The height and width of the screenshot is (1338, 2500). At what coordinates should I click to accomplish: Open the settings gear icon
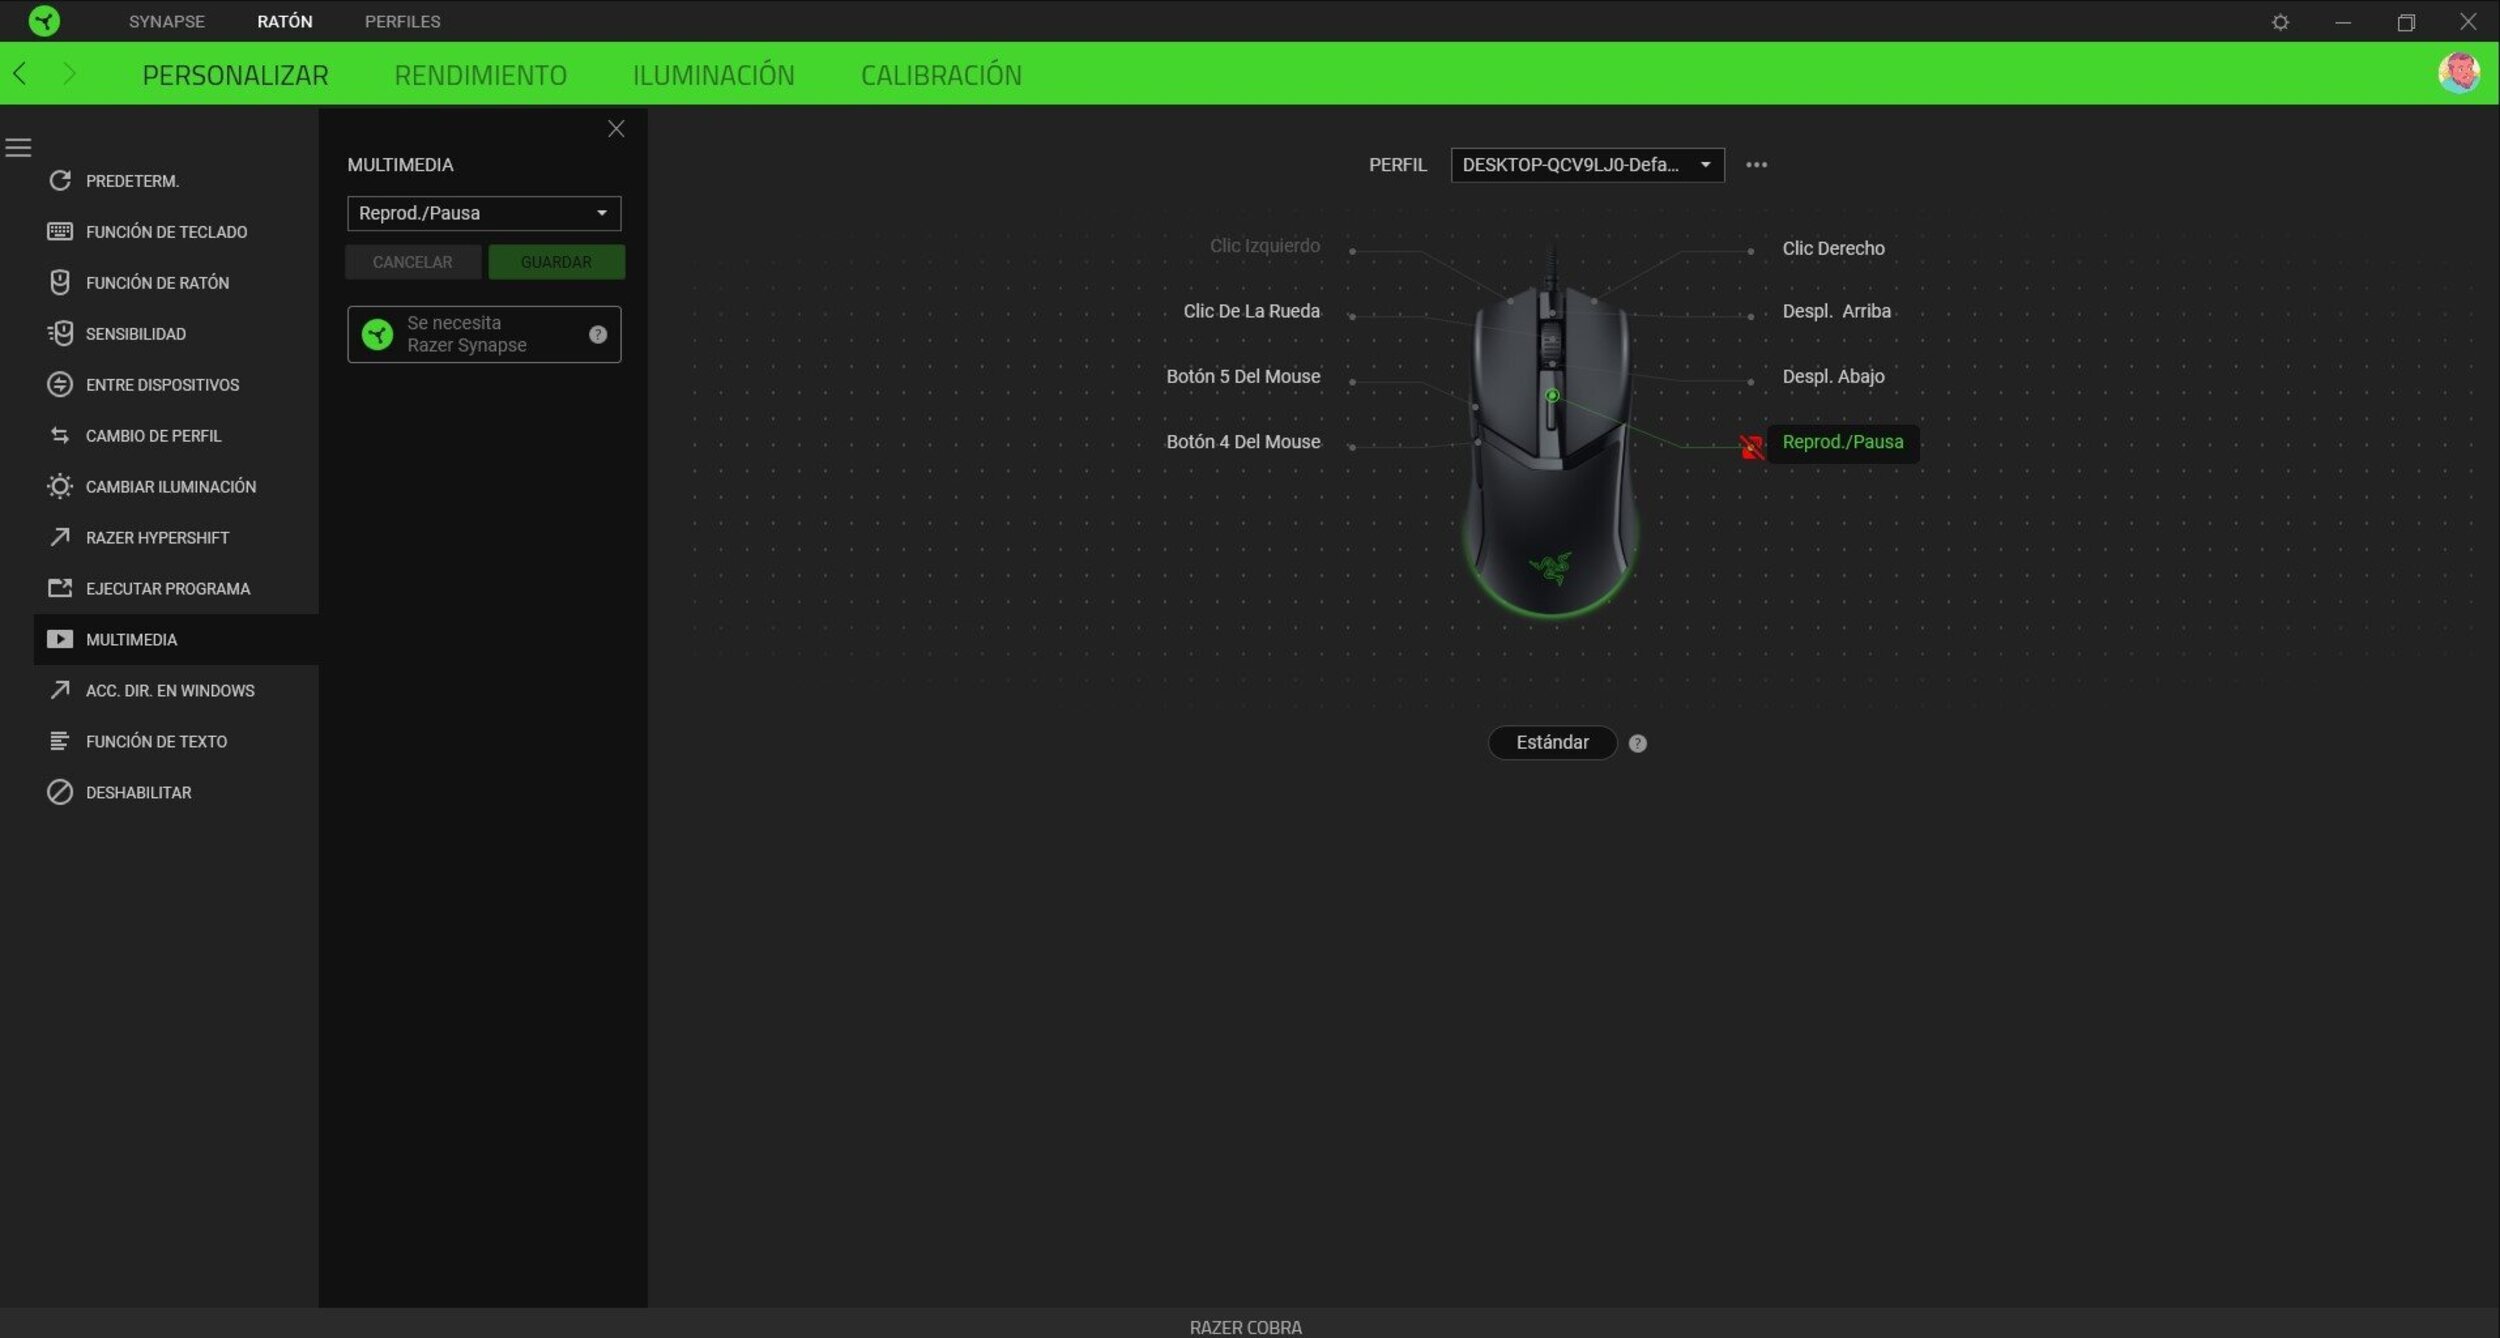[2280, 22]
